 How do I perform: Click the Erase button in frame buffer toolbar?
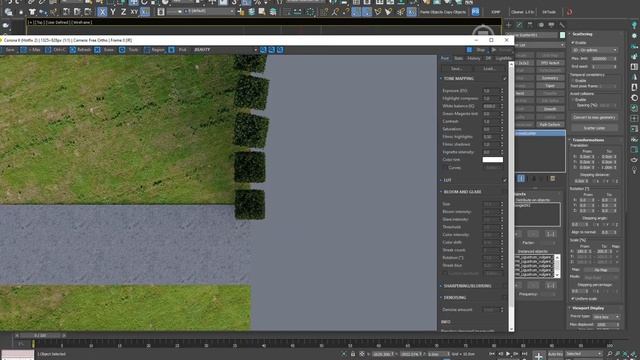[105, 50]
